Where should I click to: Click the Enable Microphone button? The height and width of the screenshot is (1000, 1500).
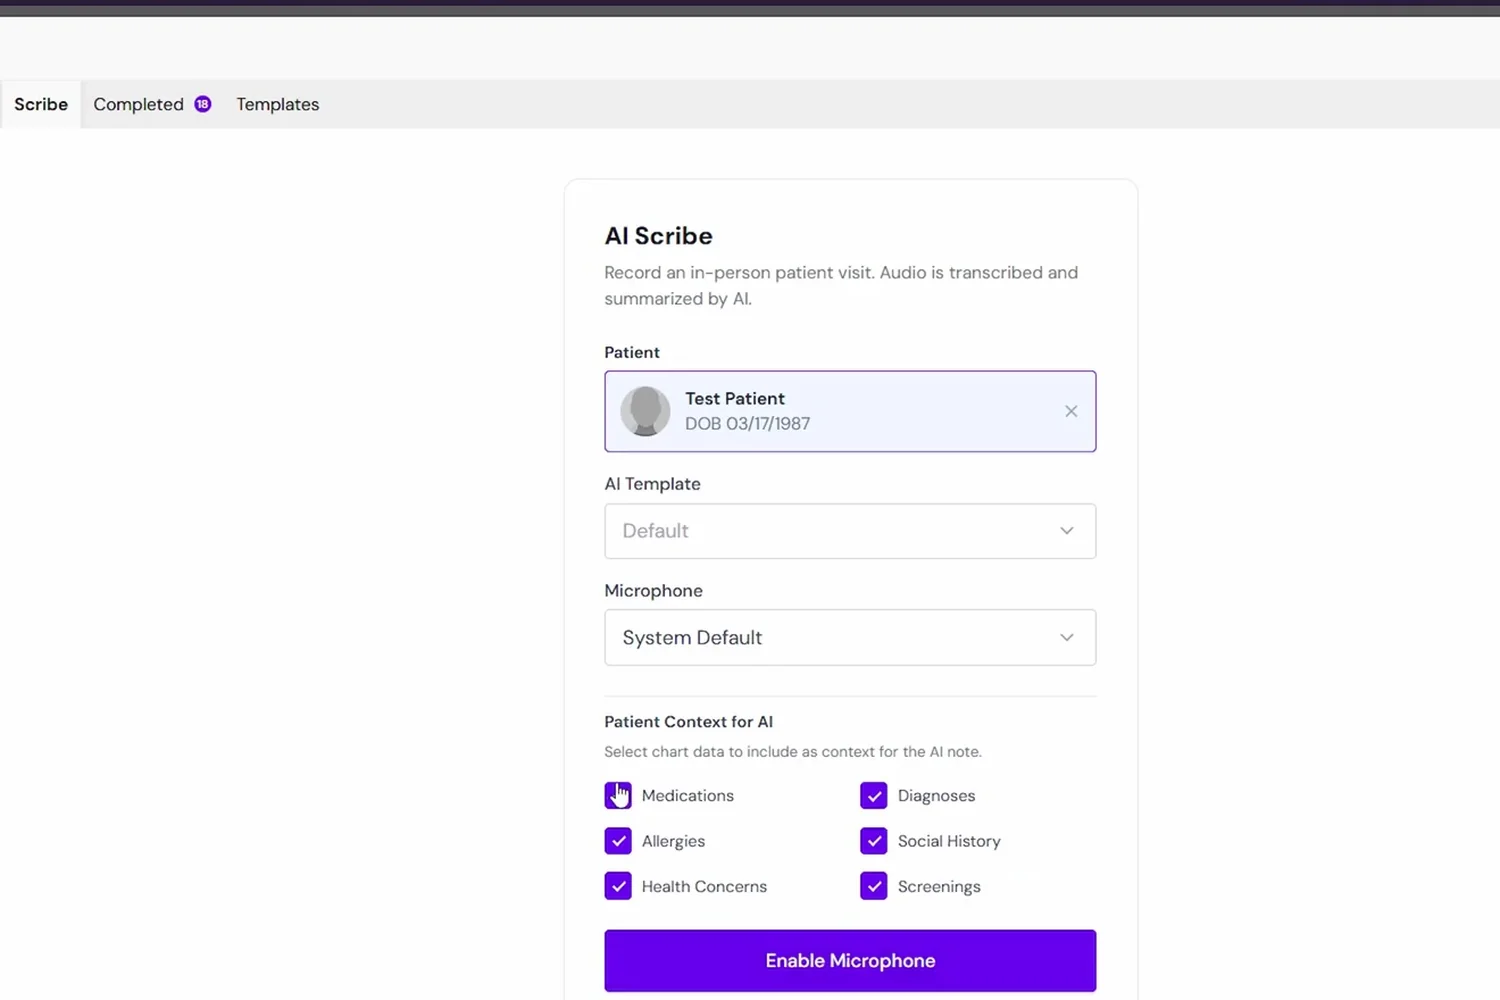(x=850, y=961)
